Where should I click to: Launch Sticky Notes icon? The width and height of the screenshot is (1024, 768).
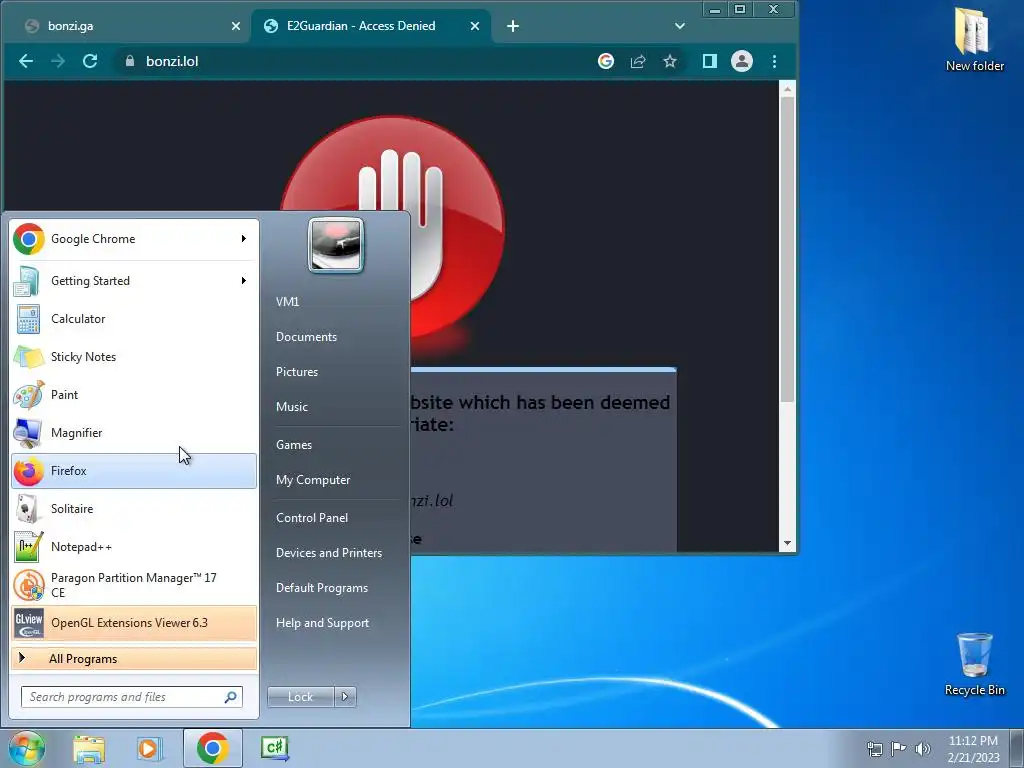[x=29, y=357]
